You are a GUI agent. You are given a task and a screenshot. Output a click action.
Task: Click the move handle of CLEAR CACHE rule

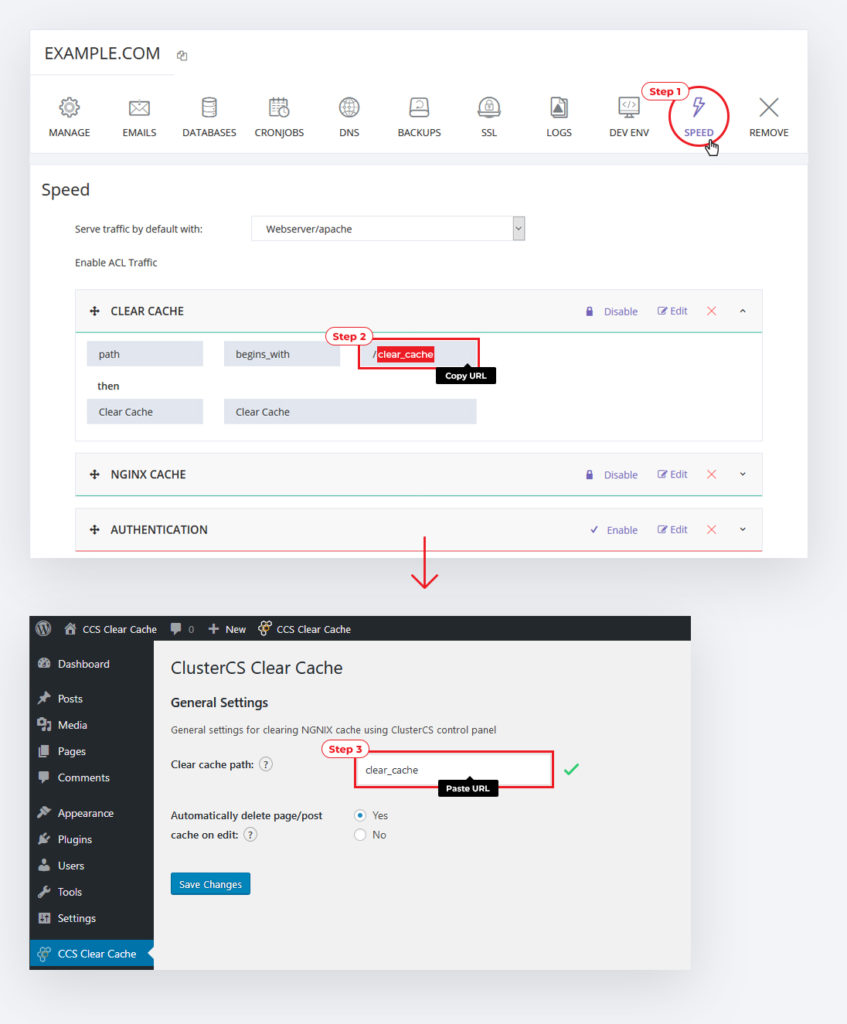coord(95,311)
